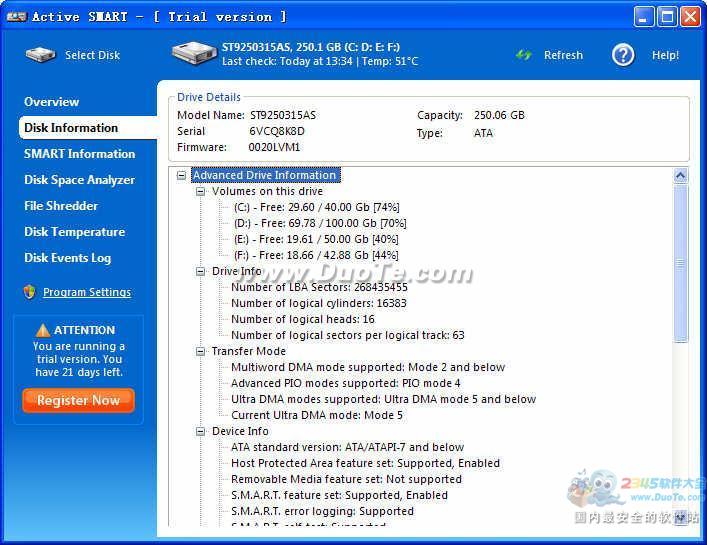Click the Select Disk label
The height and width of the screenshot is (545, 707).
[x=92, y=55]
